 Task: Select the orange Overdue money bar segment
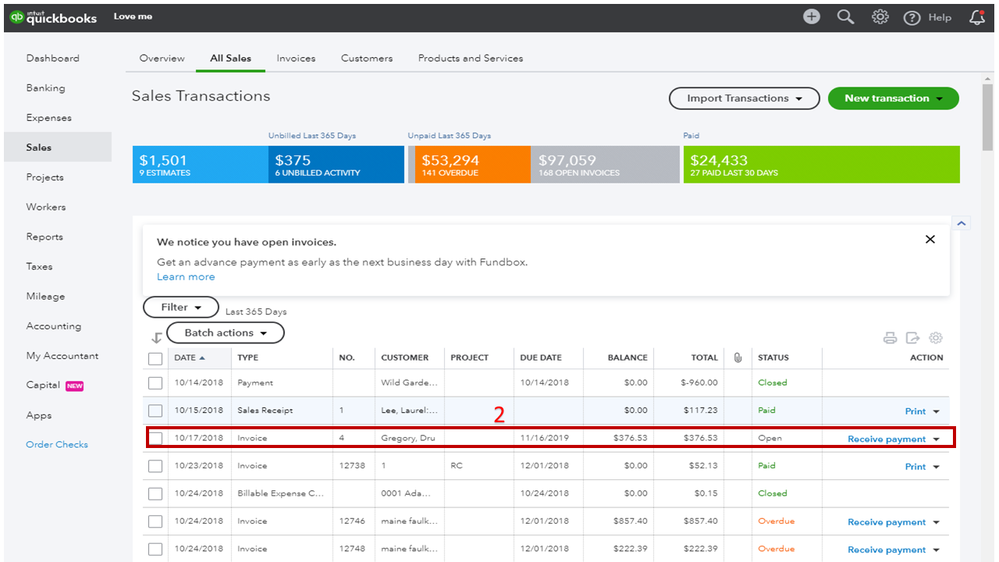point(468,165)
